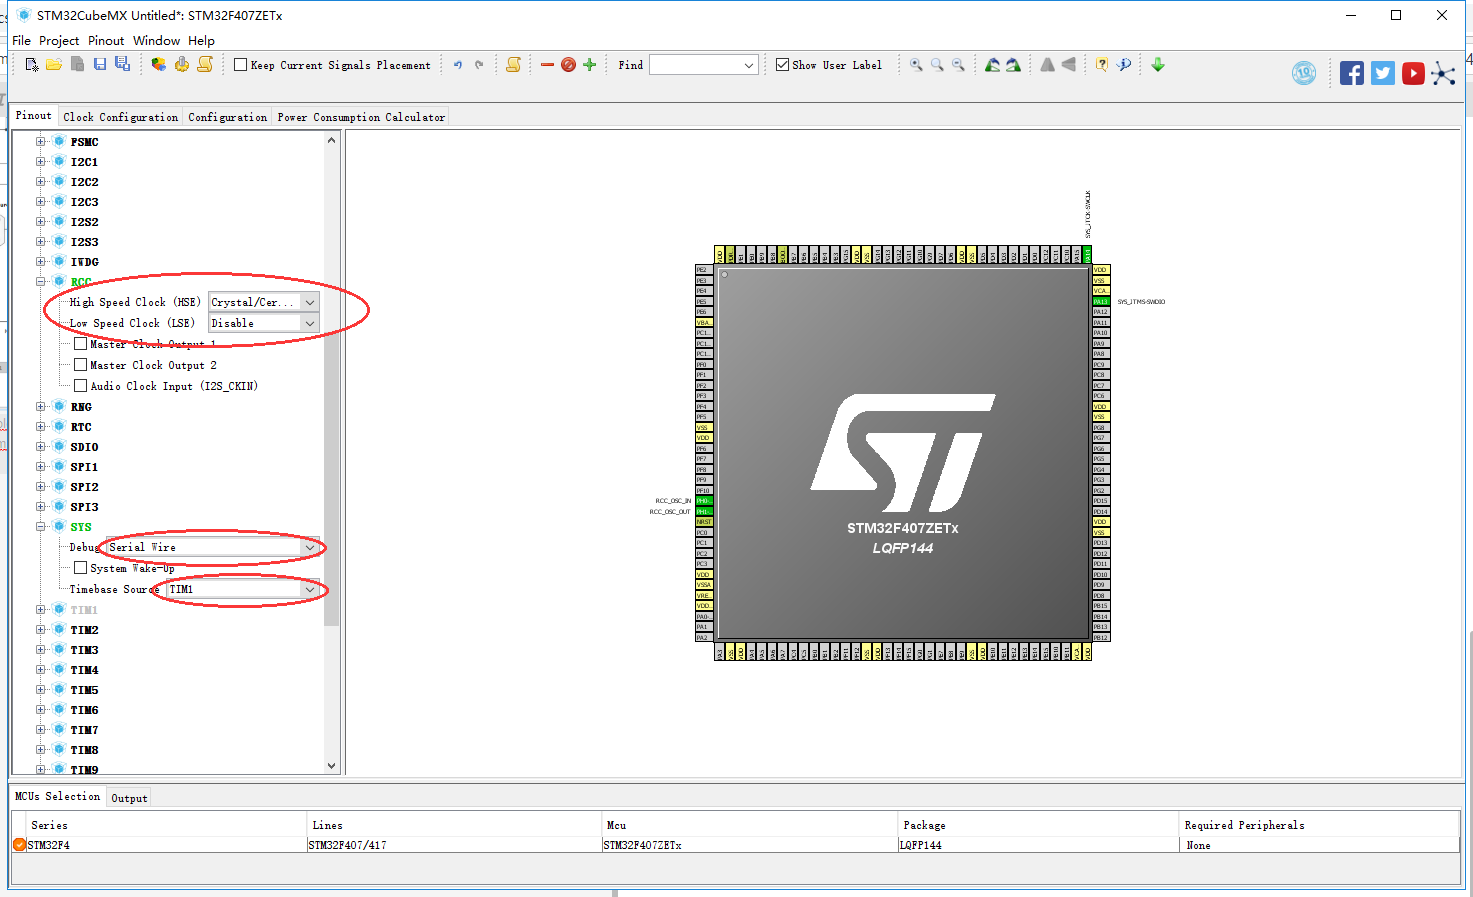1473x897 pixels.
Task: Collapse the RCC peripheral tree node
Action: 41,281
